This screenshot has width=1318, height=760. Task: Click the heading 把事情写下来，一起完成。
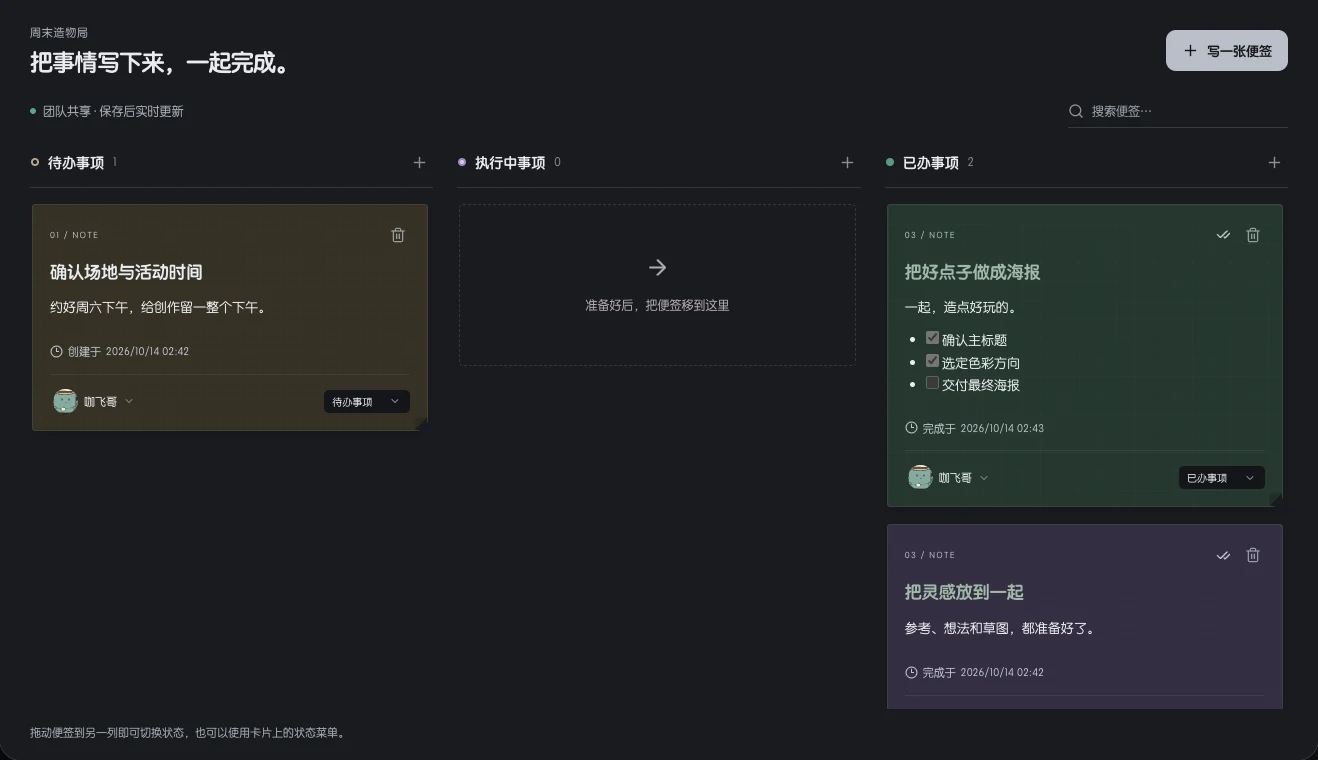[160, 62]
